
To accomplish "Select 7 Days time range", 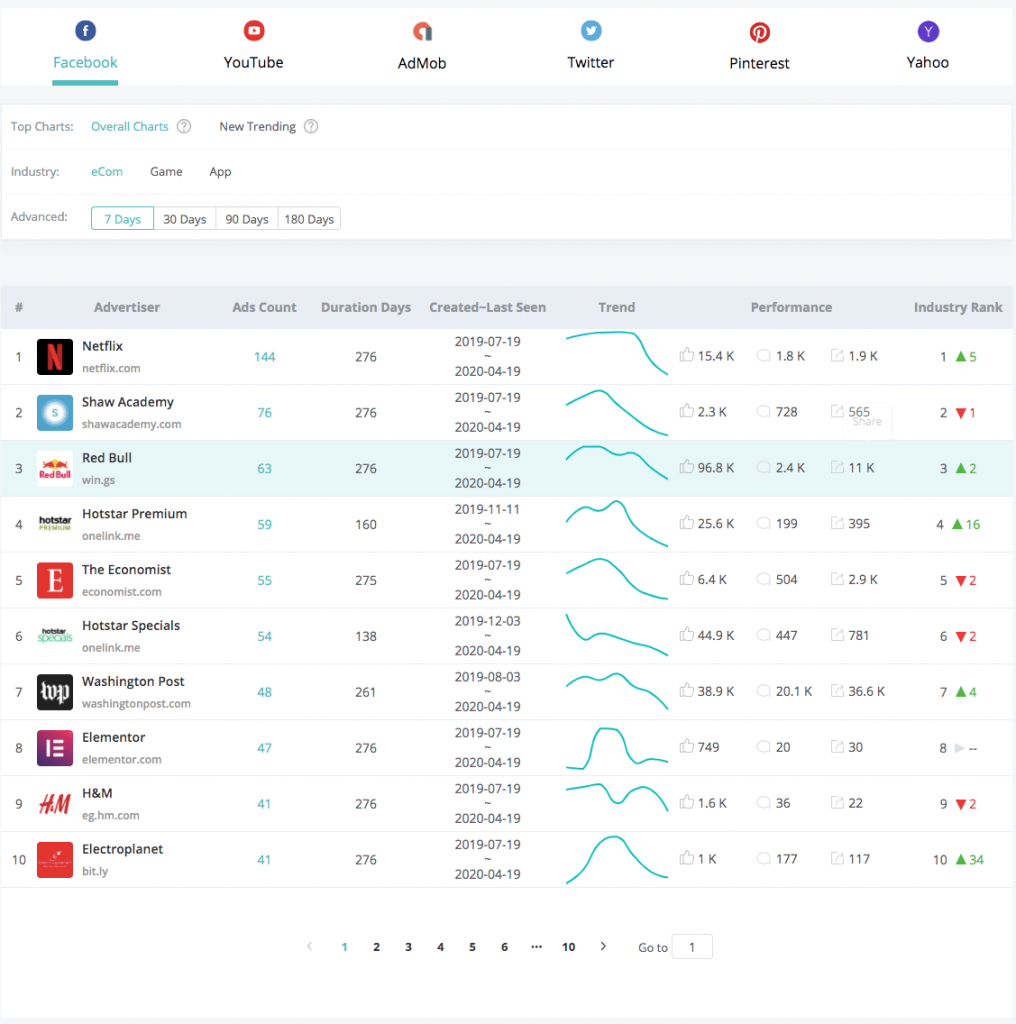I will pos(122,219).
